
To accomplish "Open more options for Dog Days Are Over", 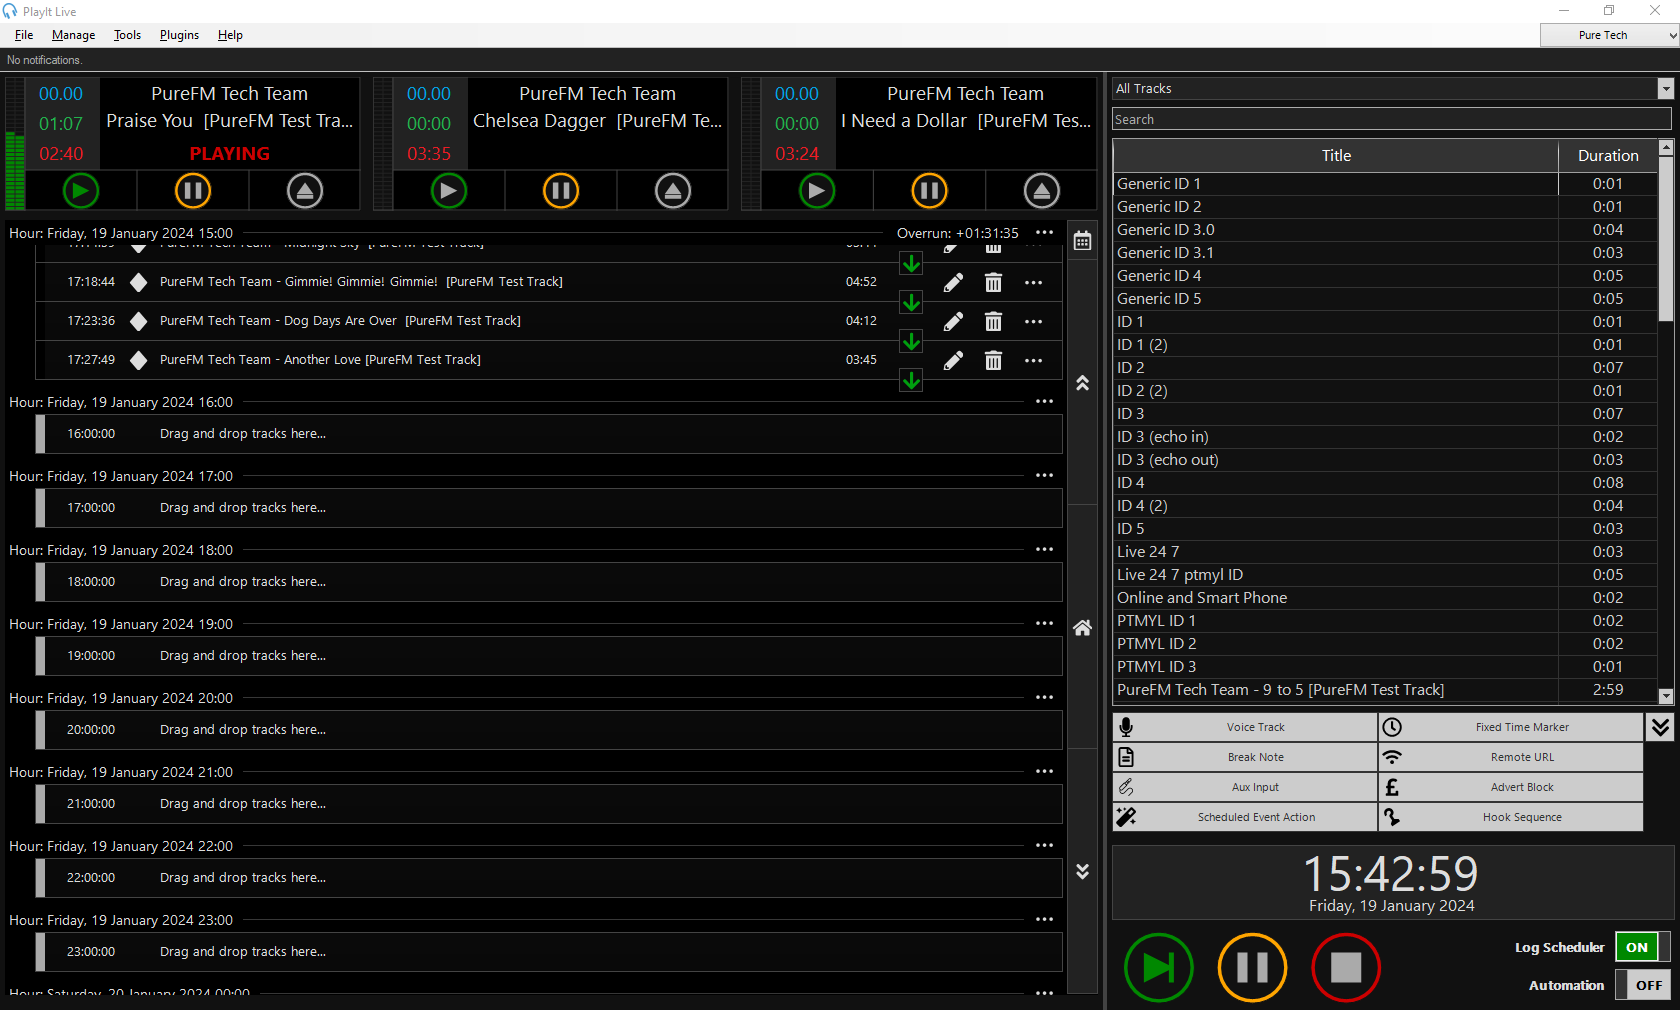I will tap(1033, 321).
